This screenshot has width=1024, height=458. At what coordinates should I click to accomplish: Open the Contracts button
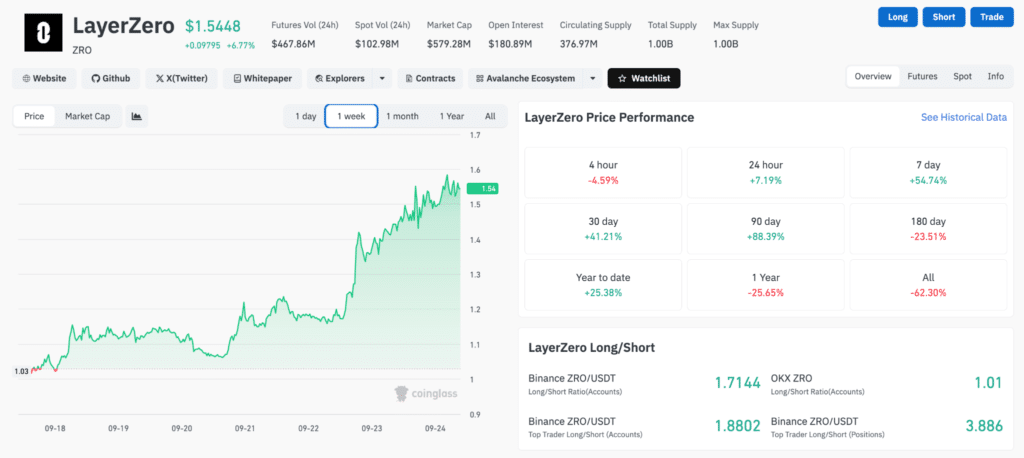coord(430,78)
